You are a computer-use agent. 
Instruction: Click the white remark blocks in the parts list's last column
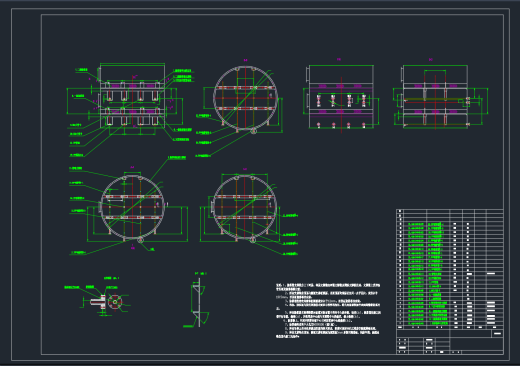click(x=491, y=312)
